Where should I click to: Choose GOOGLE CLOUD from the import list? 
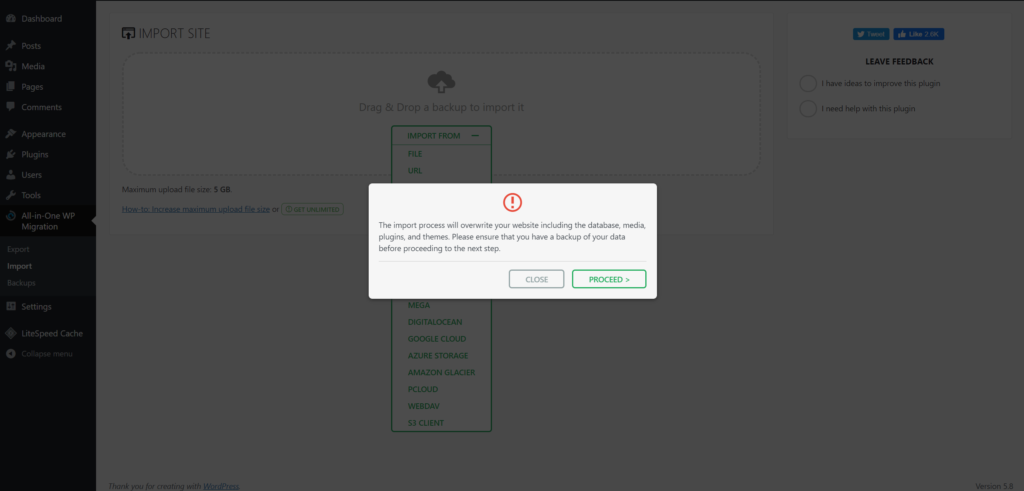437,339
